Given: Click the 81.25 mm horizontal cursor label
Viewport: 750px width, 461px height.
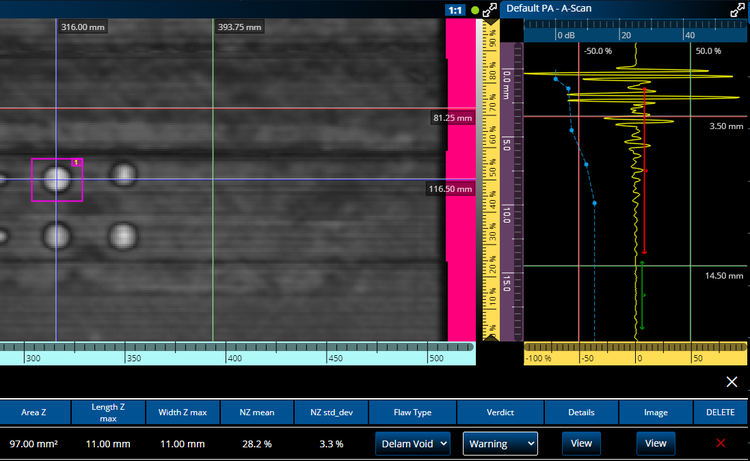Looking at the screenshot, I should pyautogui.click(x=451, y=117).
